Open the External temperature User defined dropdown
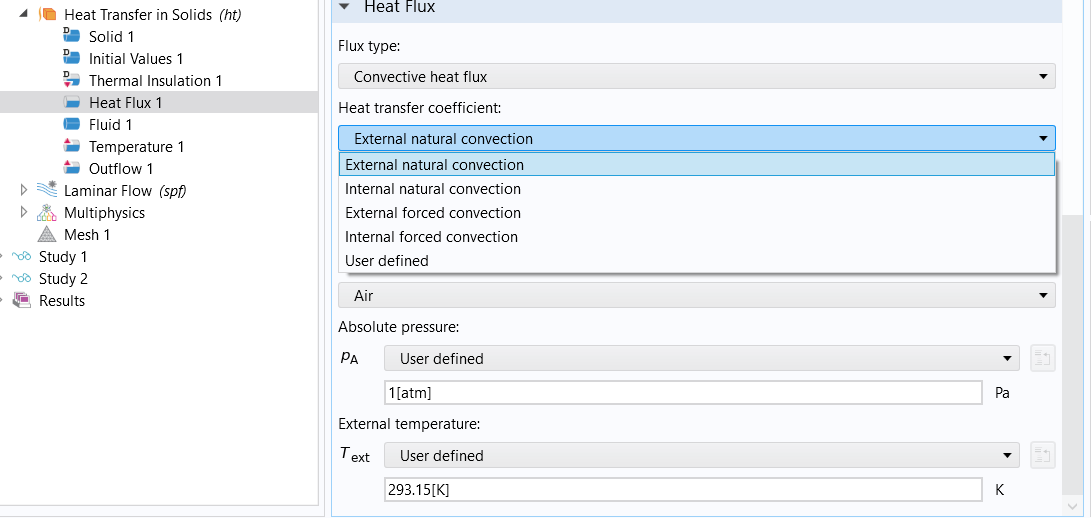 [x=701, y=456]
